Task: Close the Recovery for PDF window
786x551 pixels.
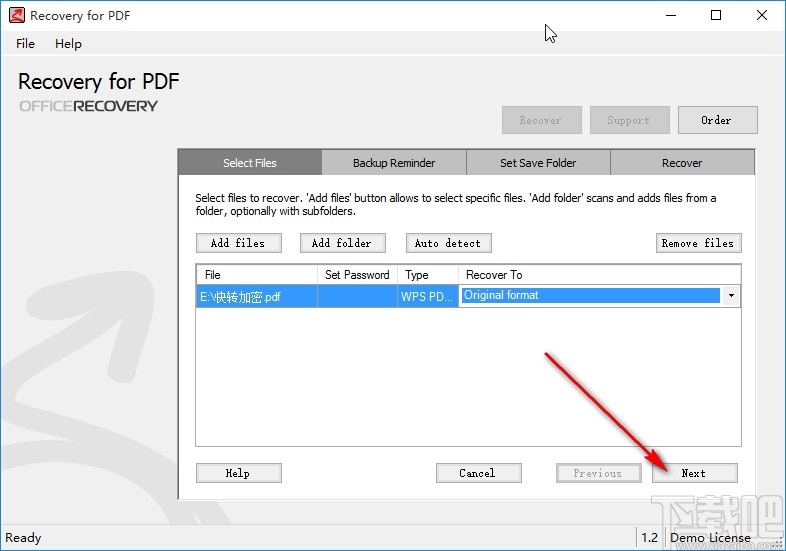Action: pos(762,16)
